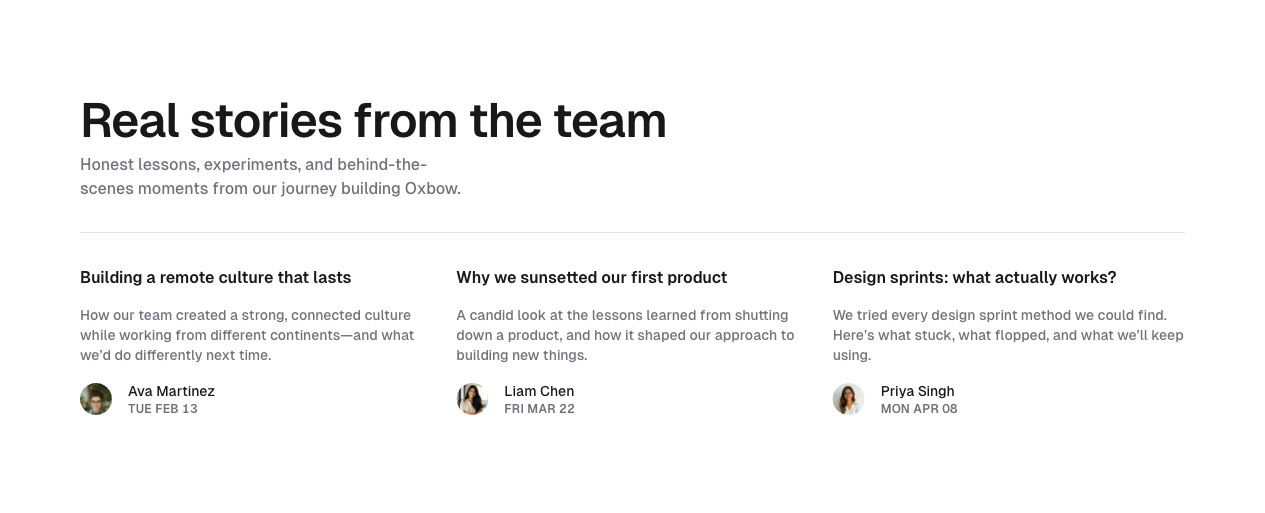
Task: Click Liam Chen's avatar photo
Action: click(x=472, y=399)
